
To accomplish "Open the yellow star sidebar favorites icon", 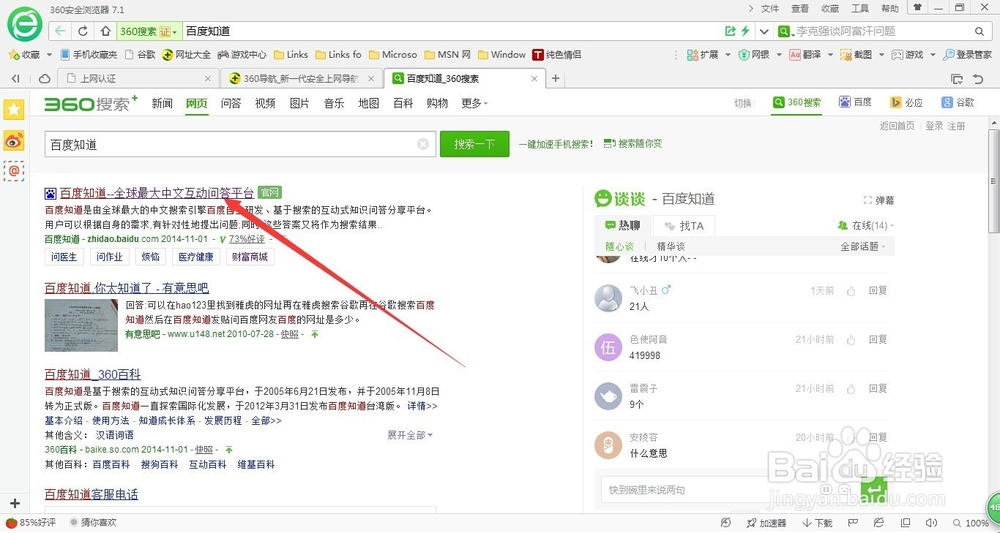I will pos(14,110).
